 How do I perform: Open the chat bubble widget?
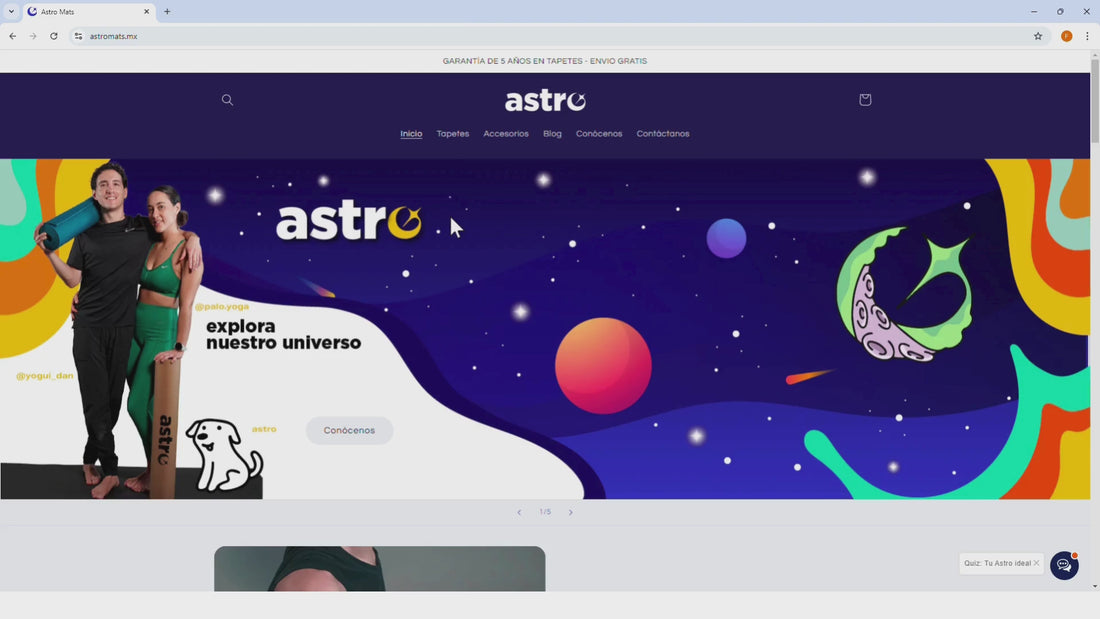(x=1064, y=565)
